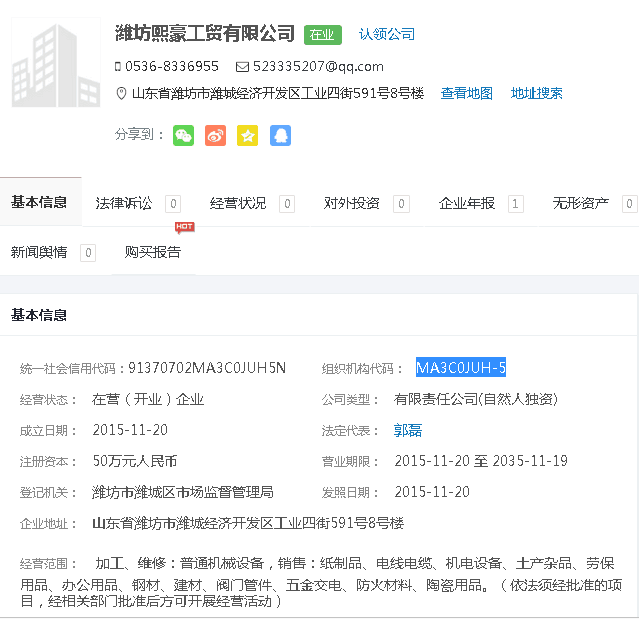The width and height of the screenshot is (639, 619).
Task: Open the 购买报告 tab
Action: click(153, 253)
